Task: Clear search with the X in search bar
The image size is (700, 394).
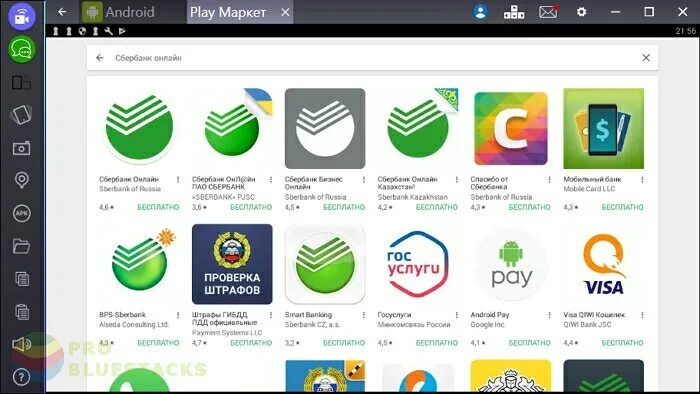Action: (x=646, y=58)
